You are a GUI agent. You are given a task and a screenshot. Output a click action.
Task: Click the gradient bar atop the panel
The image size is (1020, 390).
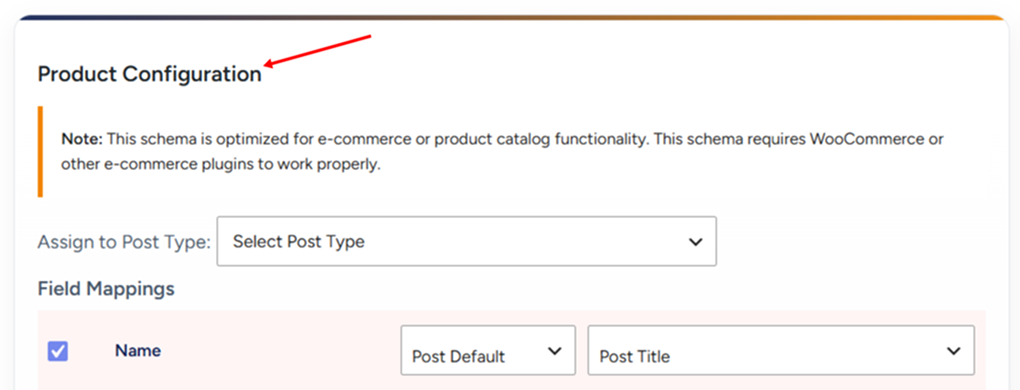click(x=510, y=18)
